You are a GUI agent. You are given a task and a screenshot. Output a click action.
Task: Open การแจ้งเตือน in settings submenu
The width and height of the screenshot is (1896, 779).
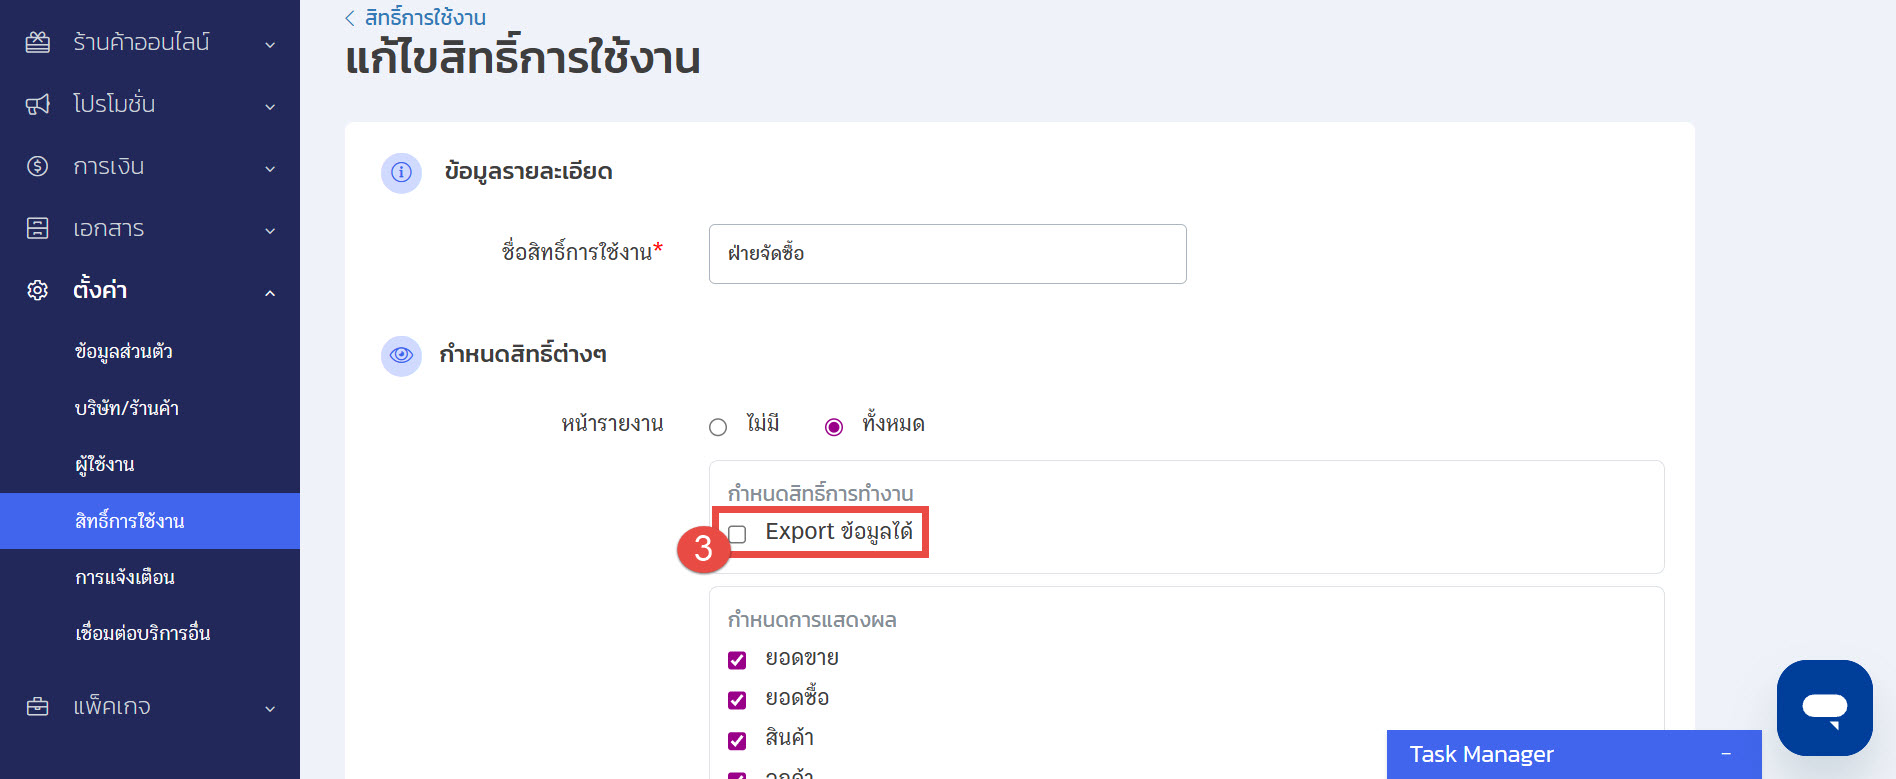pos(125,577)
